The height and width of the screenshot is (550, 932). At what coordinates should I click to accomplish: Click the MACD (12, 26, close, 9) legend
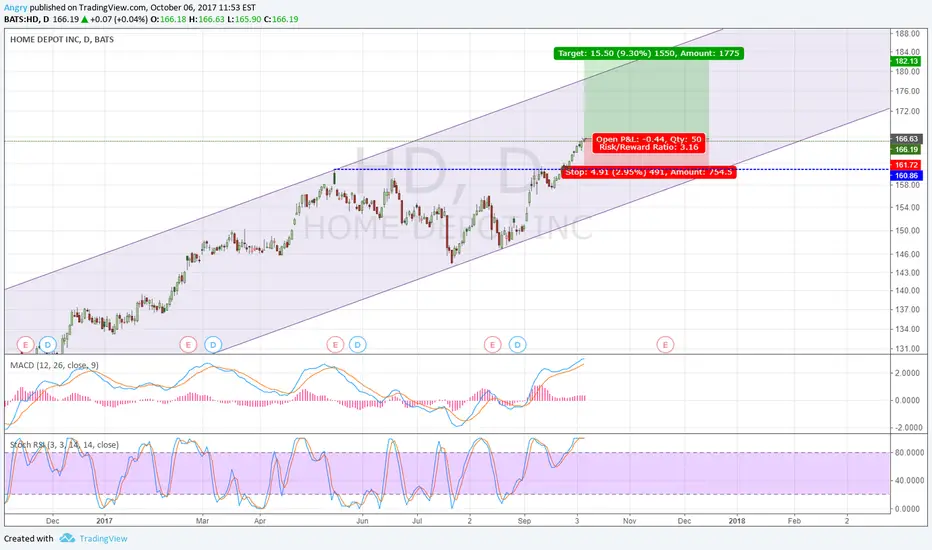pos(54,365)
